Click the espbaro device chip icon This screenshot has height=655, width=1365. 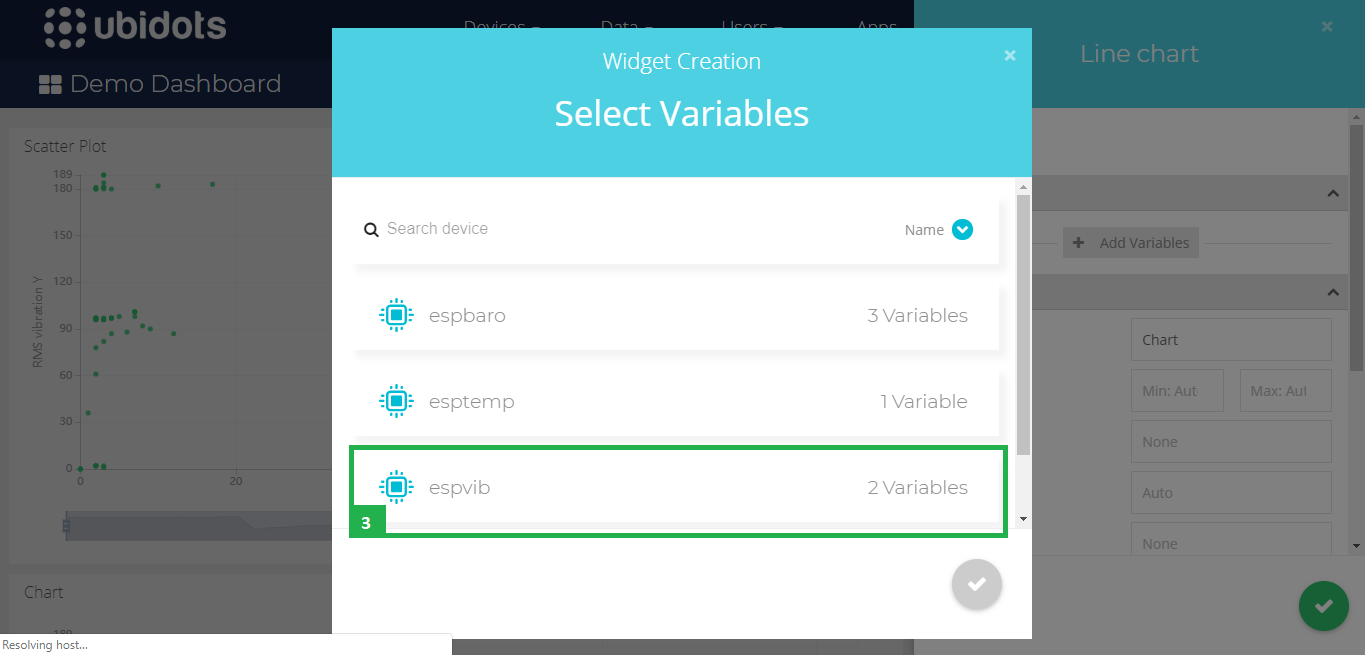click(x=396, y=315)
